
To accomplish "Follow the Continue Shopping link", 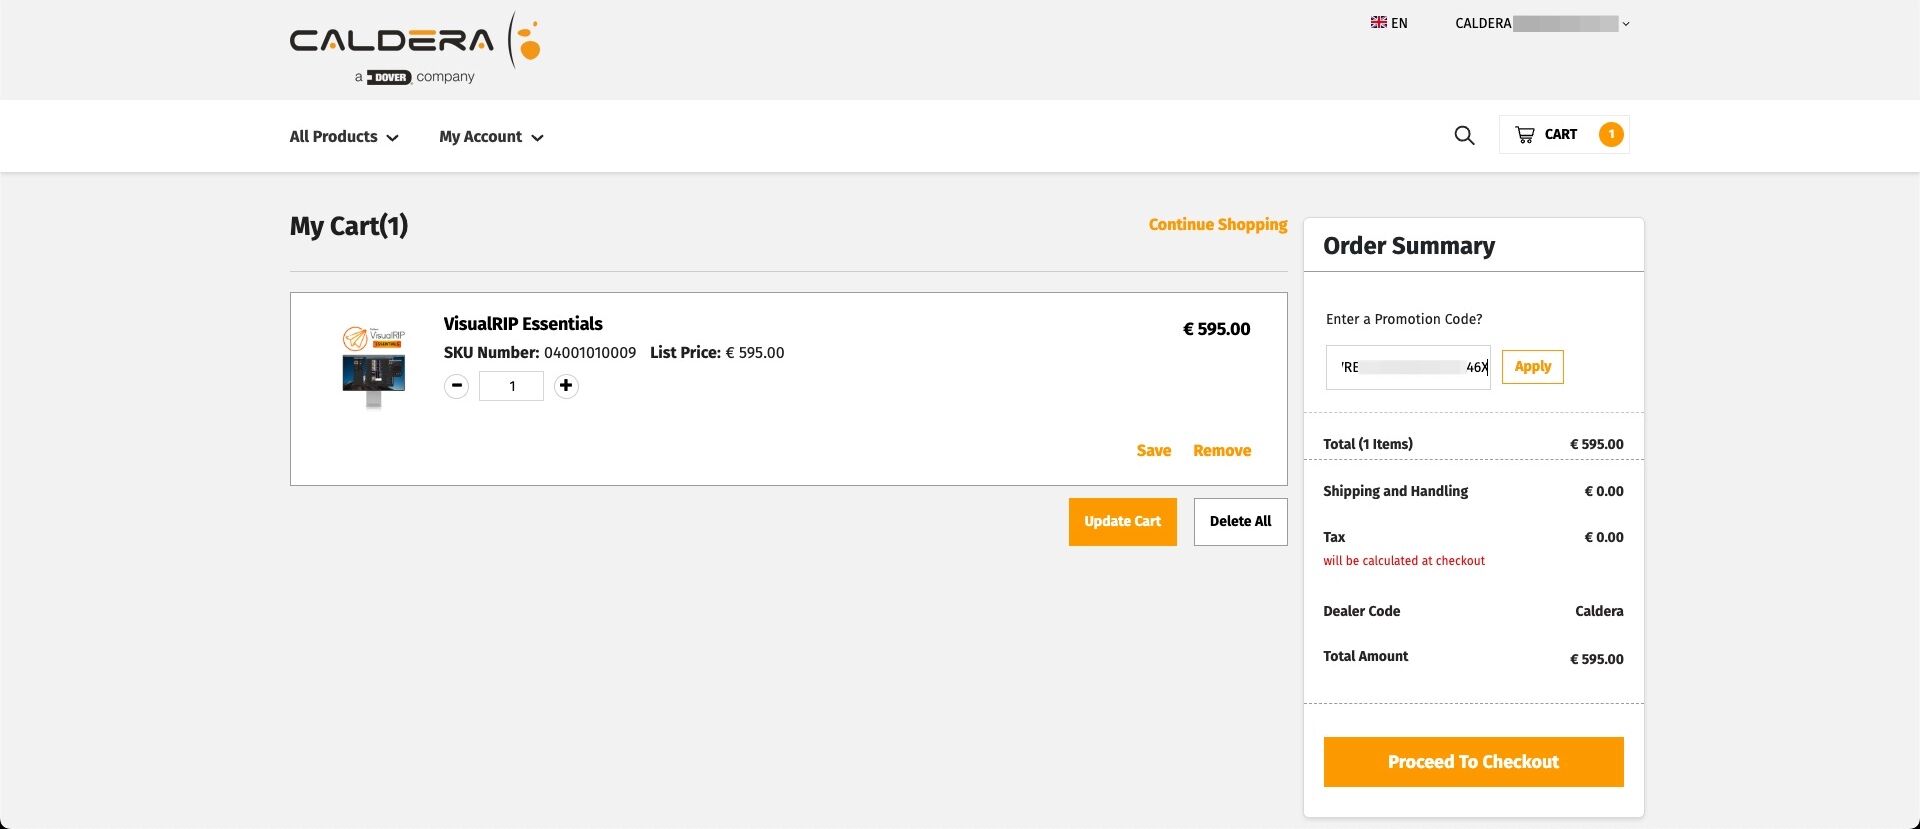I will 1217,225.
